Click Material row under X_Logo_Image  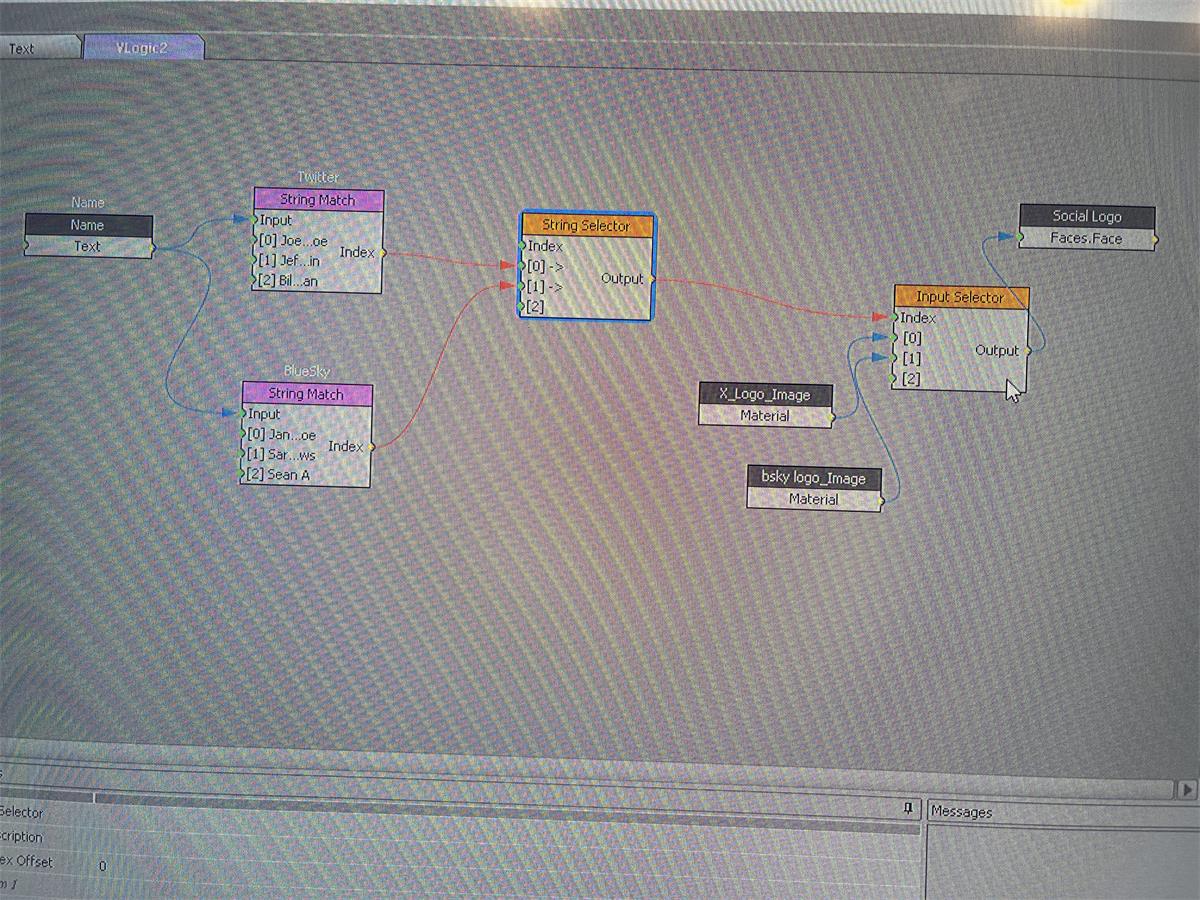click(765, 416)
